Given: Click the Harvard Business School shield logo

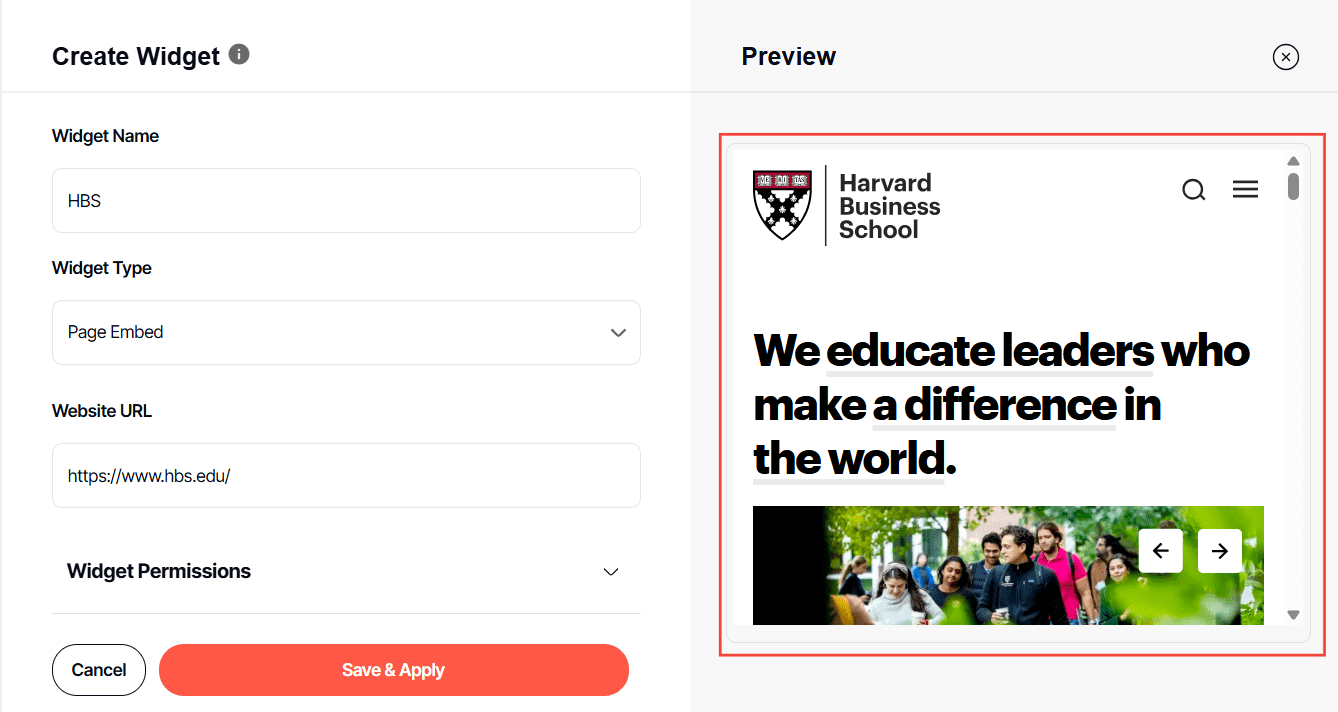Looking at the screenshot, I should pyautogui.click(x=781, y=204).
